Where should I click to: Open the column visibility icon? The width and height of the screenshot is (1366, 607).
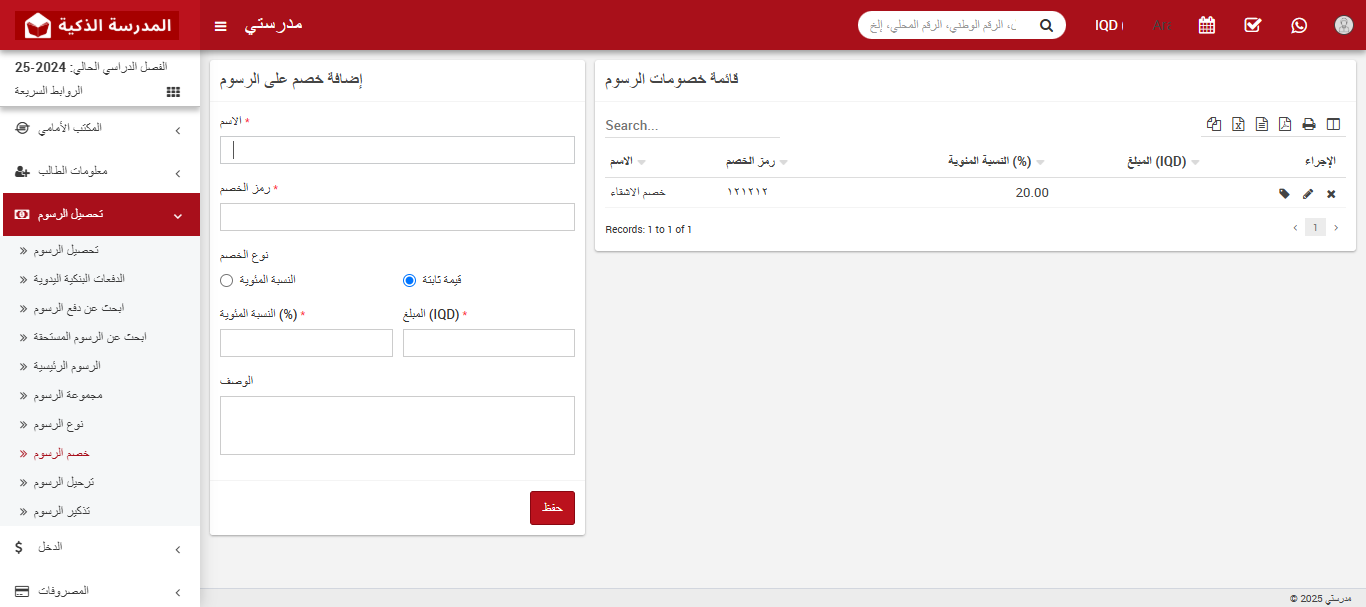pos(1333,124)
